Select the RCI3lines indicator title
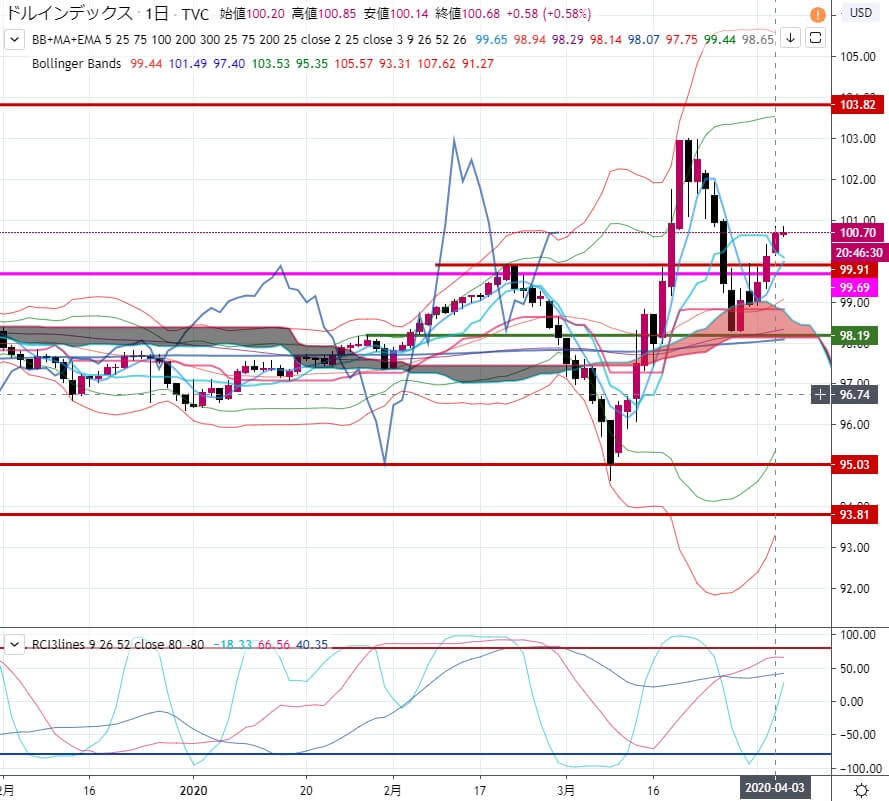Viewport: 889px width, 801px height. click(x=58, y=645)
